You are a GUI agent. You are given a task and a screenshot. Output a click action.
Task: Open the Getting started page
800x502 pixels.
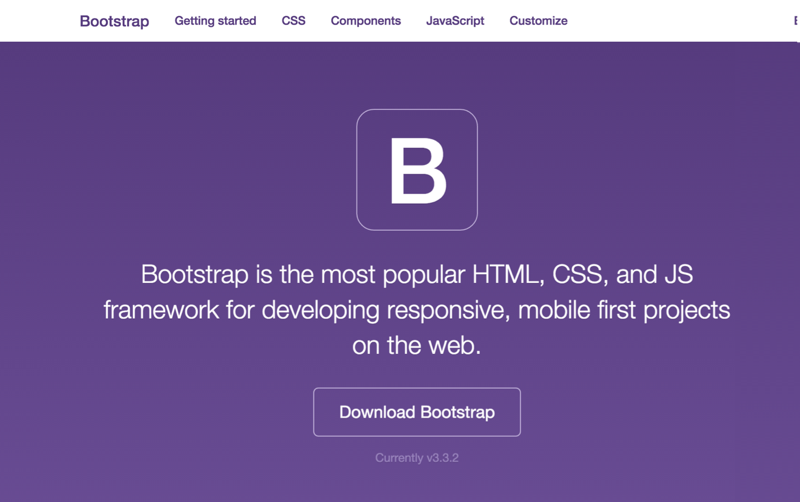(x=215, y=21)
